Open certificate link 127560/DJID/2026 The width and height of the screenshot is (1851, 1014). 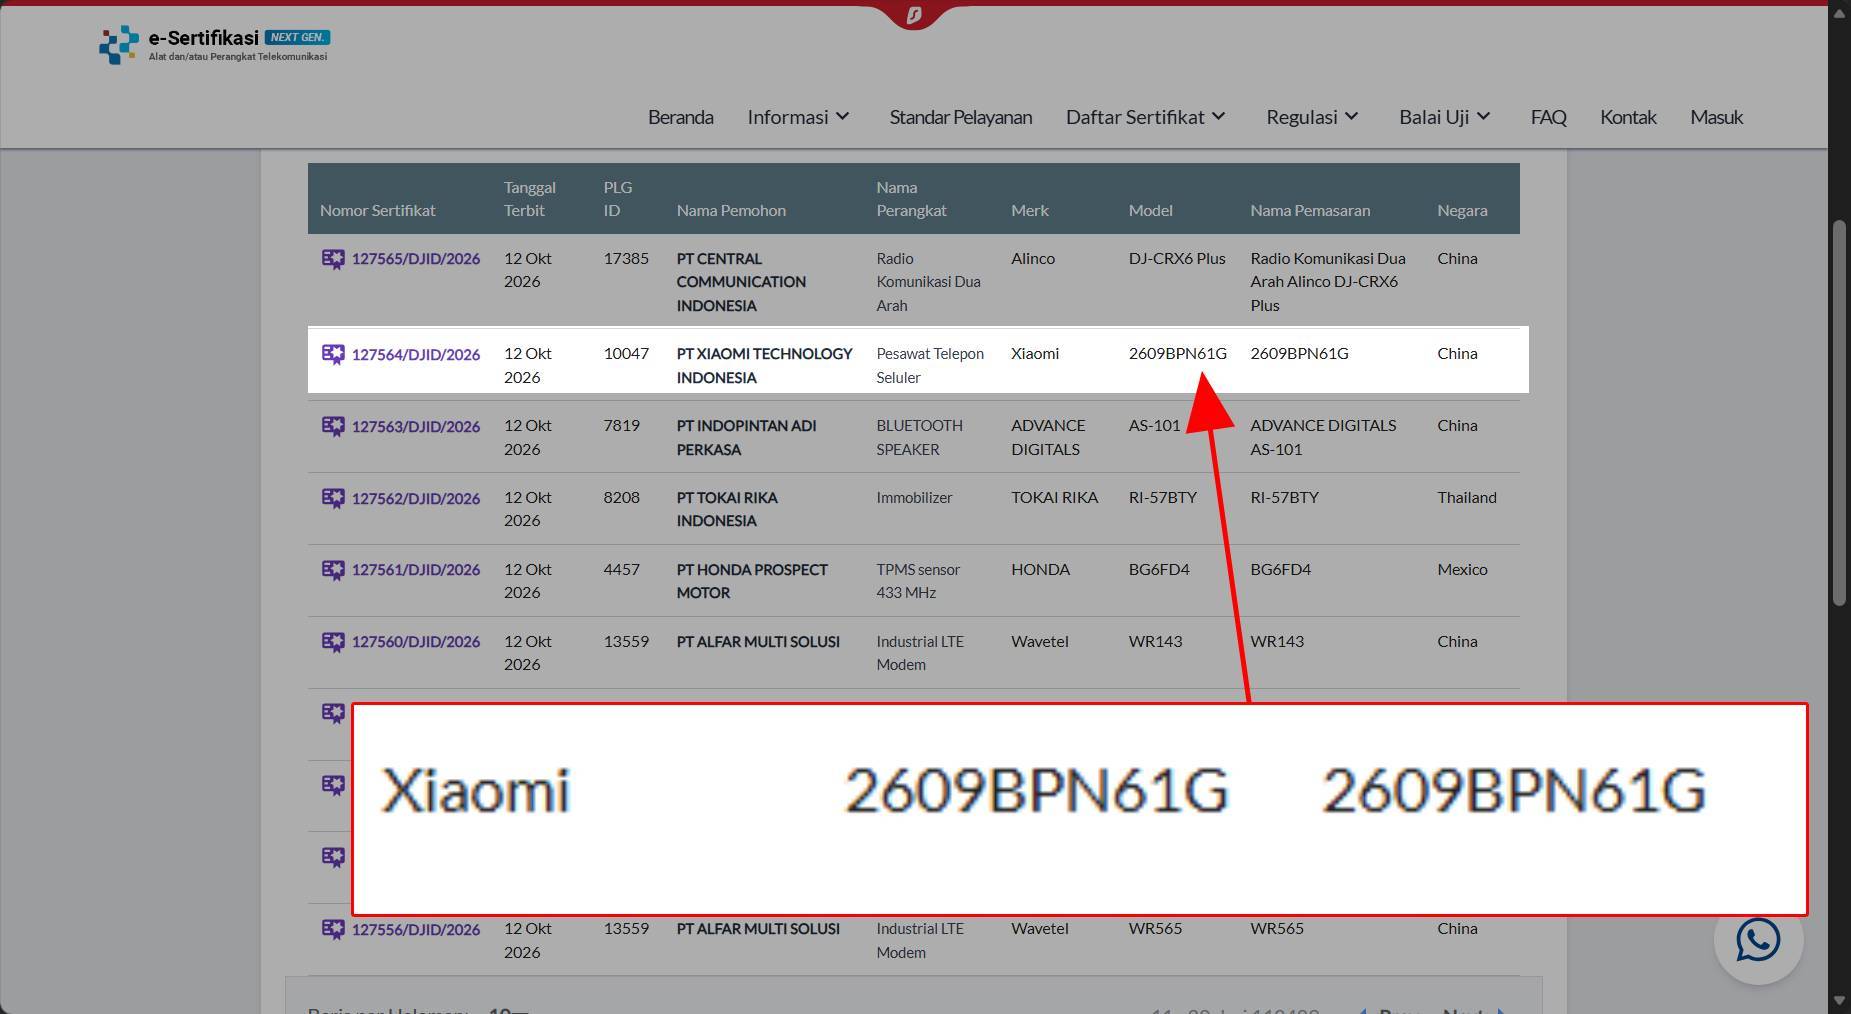point(416,642)
